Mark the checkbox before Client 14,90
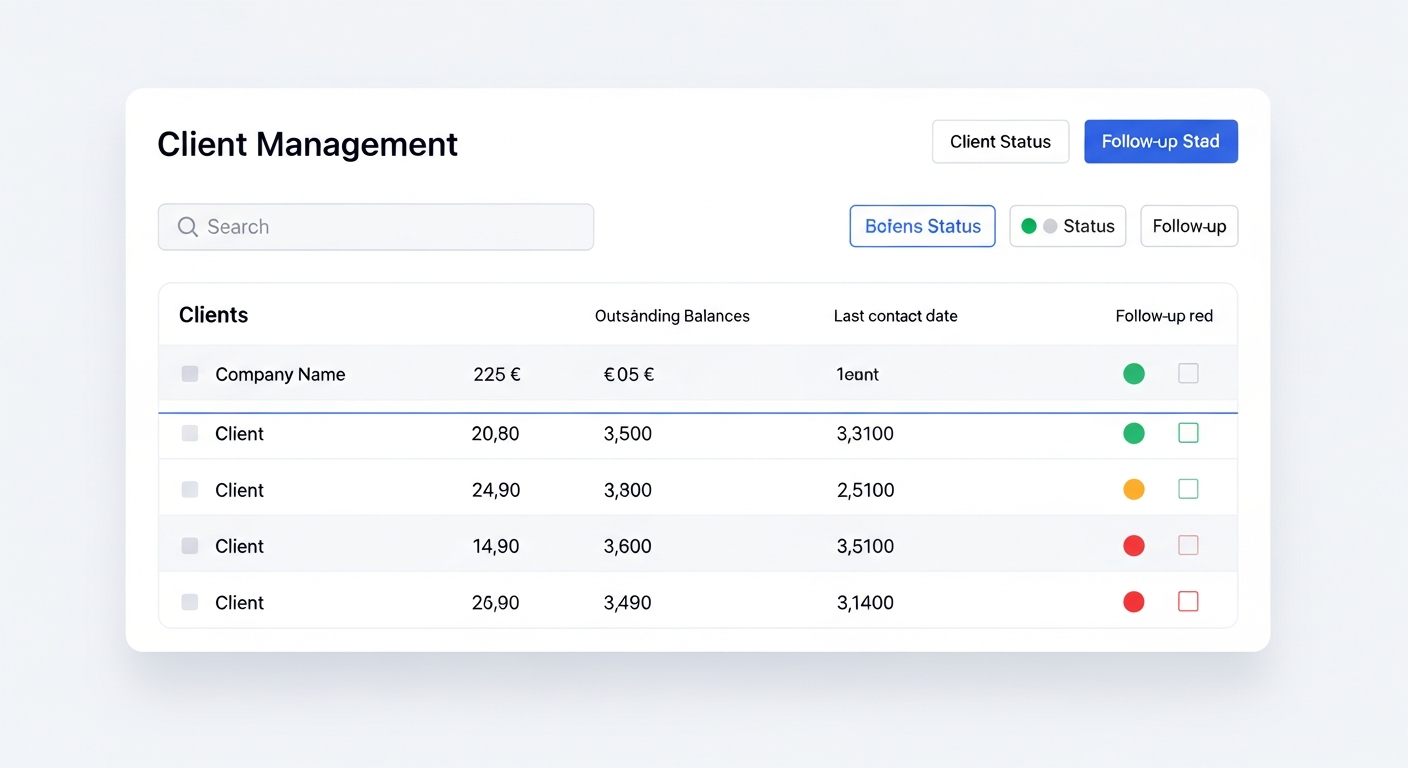Screen dimensions: 1408x768 [x=190, y=546]
